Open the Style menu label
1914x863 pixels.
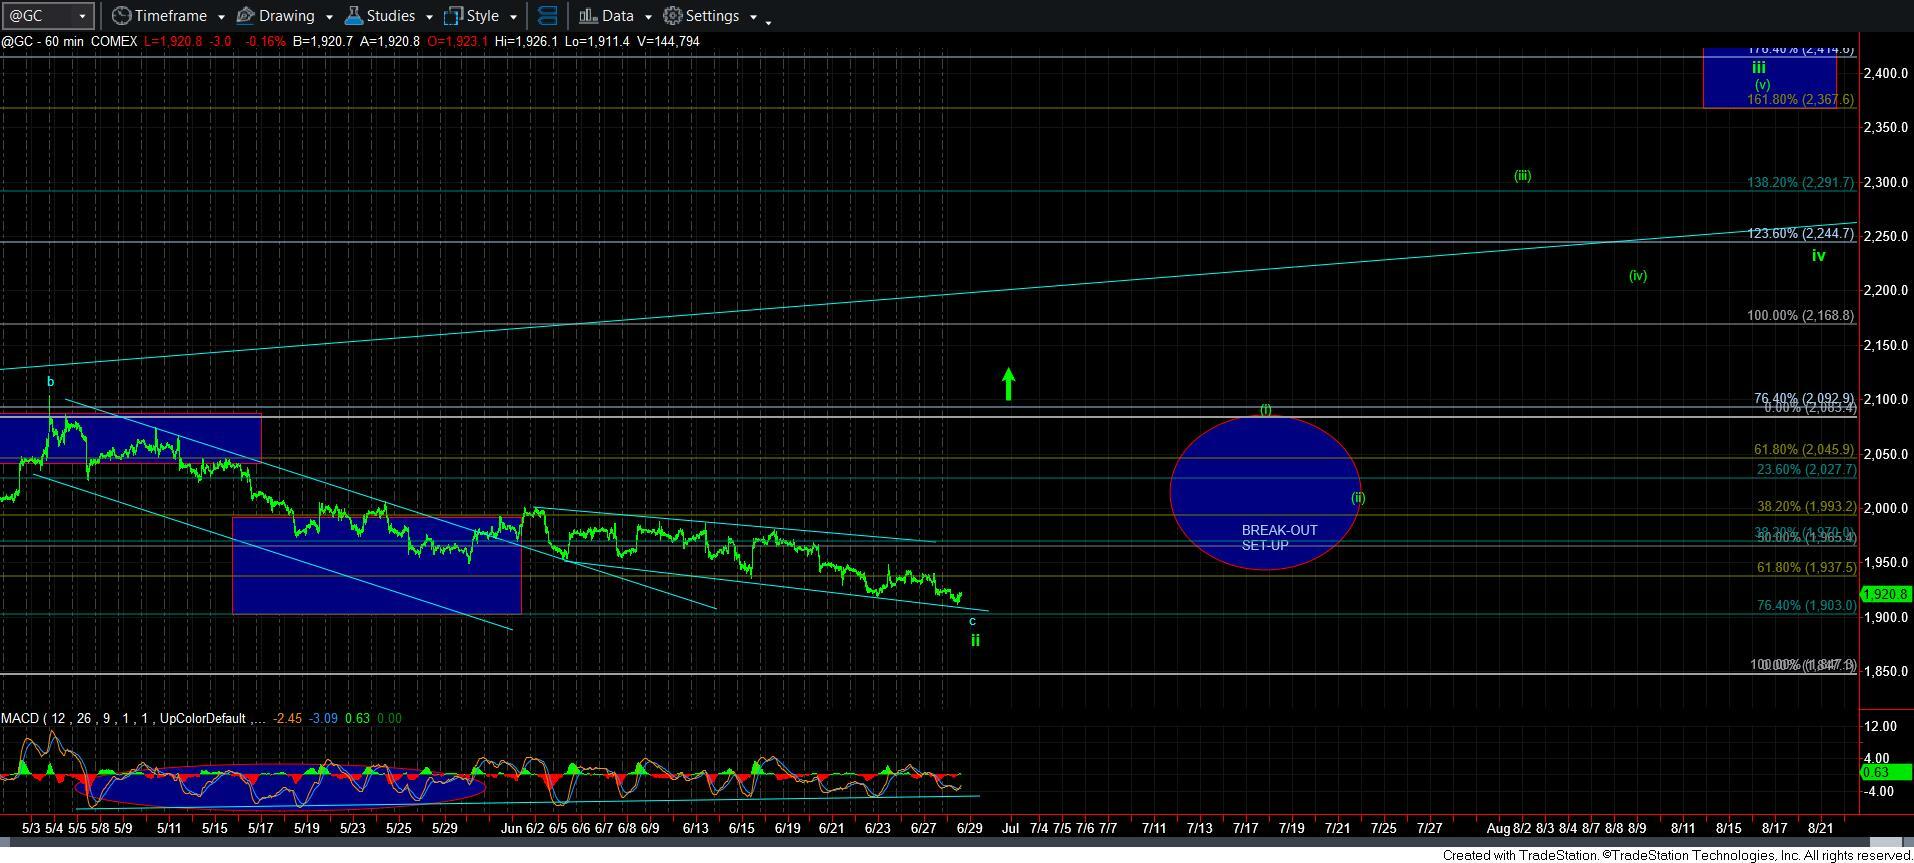483,16
